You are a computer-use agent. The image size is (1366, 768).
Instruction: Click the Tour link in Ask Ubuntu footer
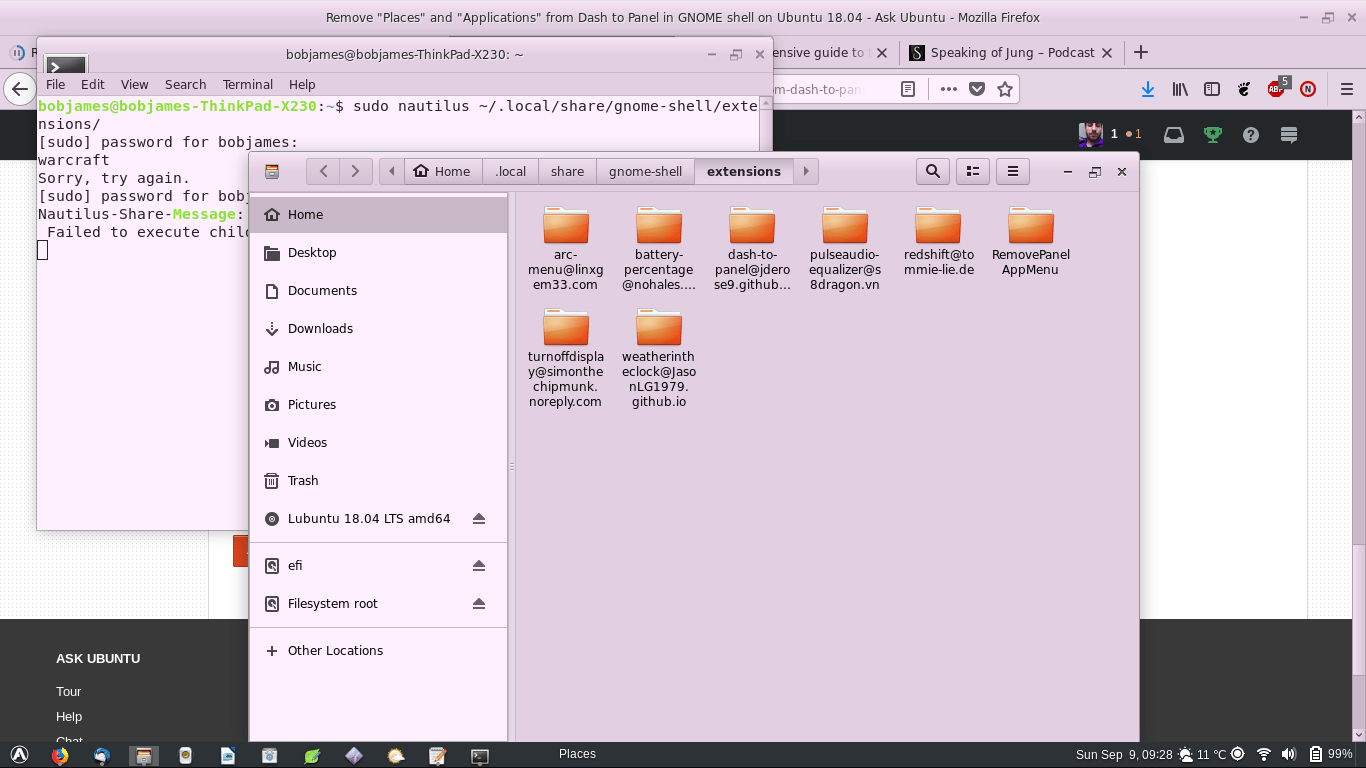pos(68,691)
